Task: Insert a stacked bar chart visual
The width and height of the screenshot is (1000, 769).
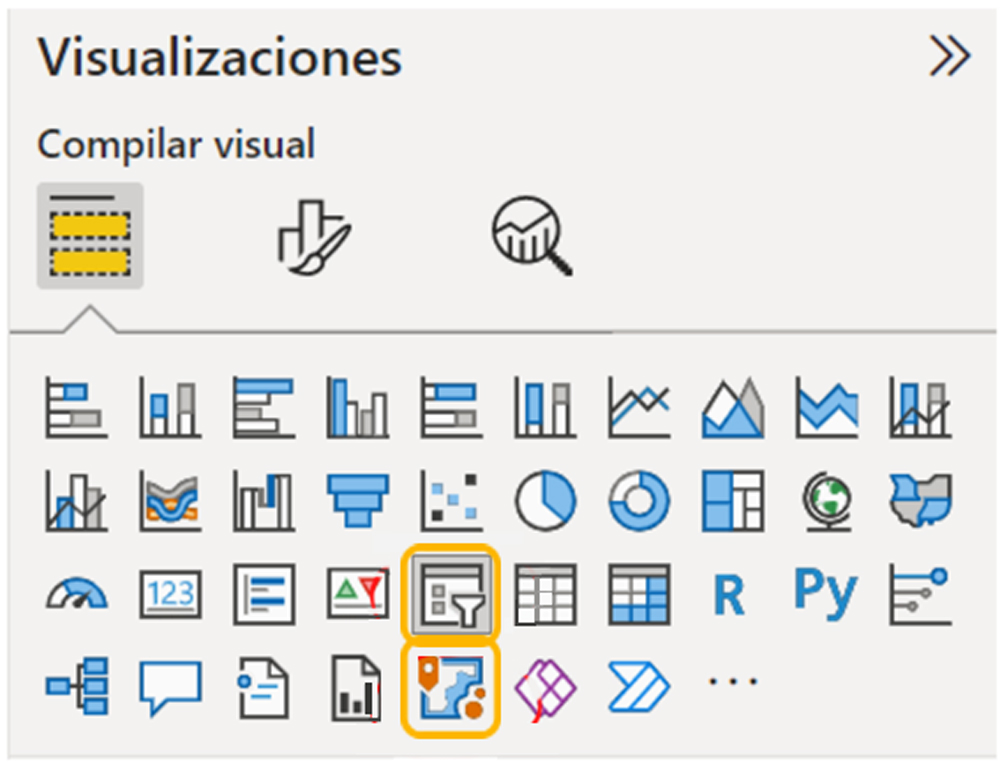Action: click(x=77, y=407)
